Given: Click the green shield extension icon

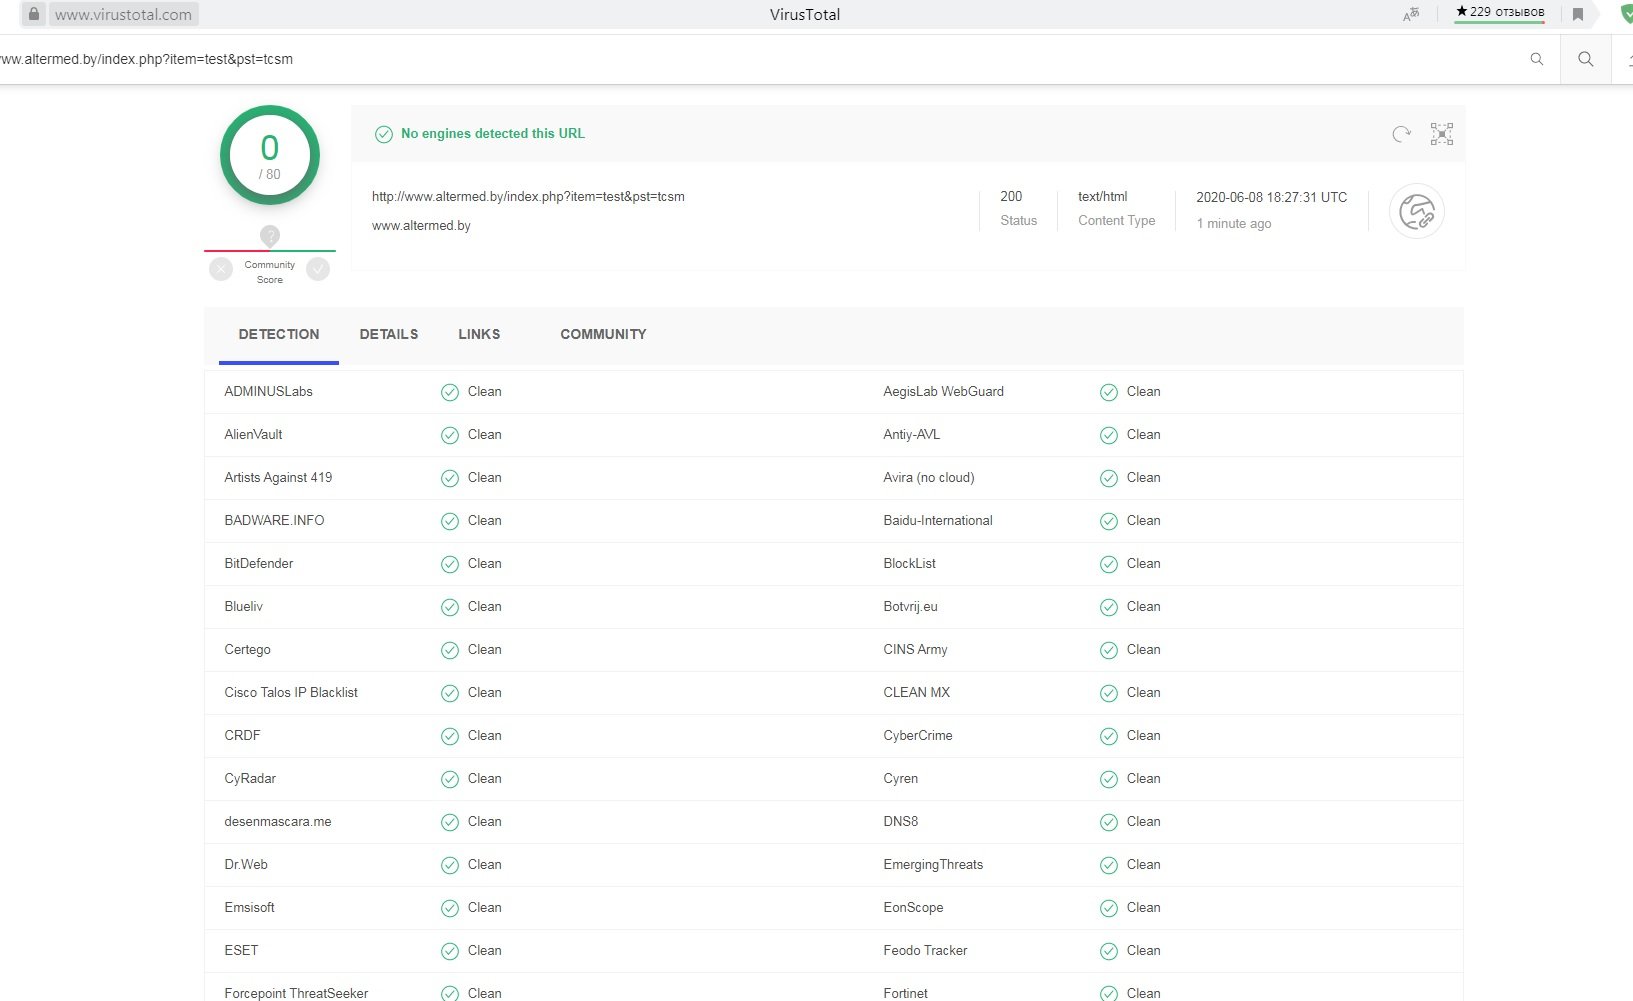Looking at the screenshot, I should (x=1626, y=14).
